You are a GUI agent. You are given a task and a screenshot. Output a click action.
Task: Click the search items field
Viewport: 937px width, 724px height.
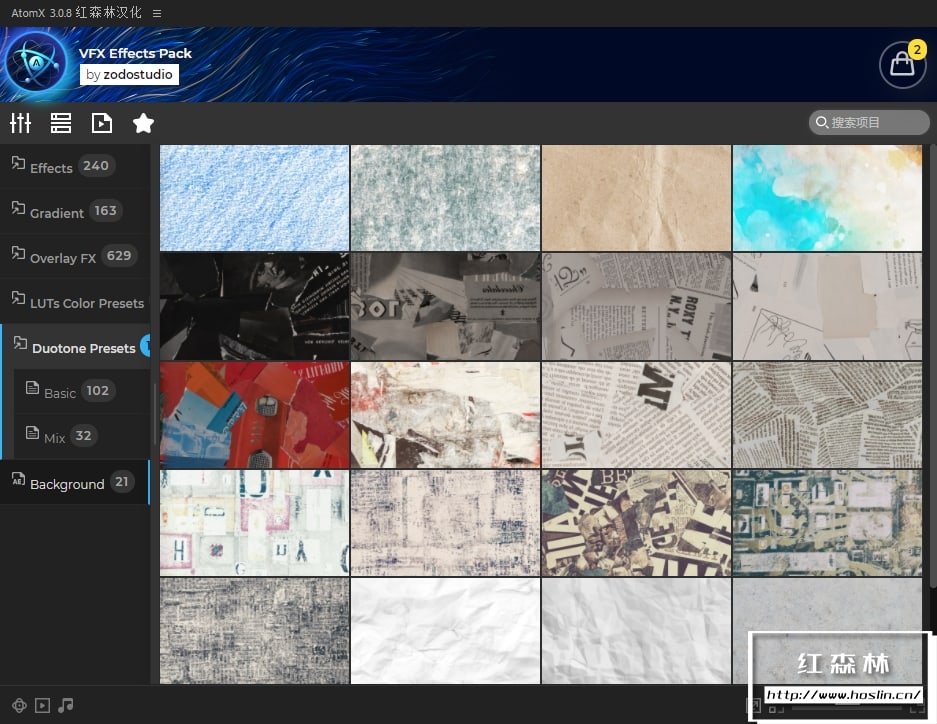click(x=869, y=122)
